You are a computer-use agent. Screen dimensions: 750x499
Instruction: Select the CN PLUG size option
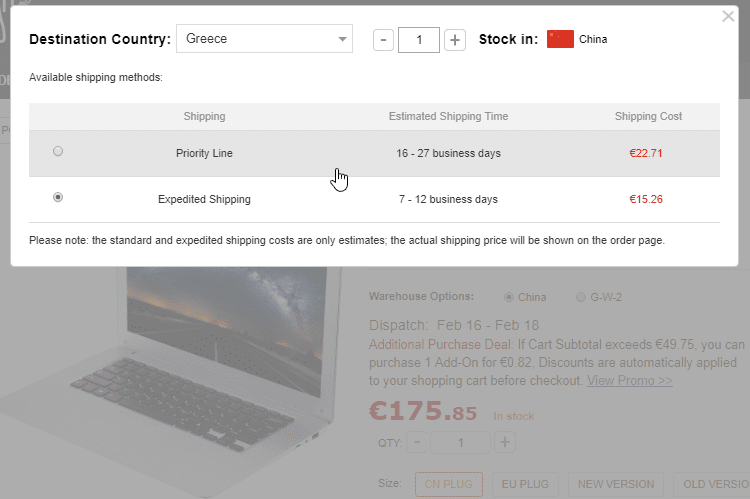pos(448,484)
